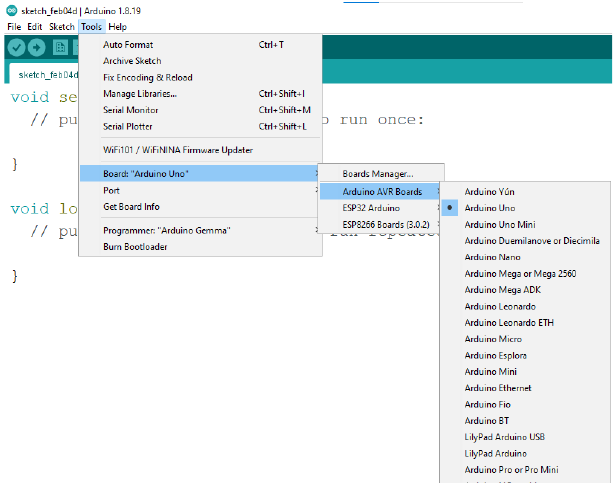Select the Arduino BT board
Viewport: 614px width, 485px height.
pyautogui.click(x=526, y=421)
